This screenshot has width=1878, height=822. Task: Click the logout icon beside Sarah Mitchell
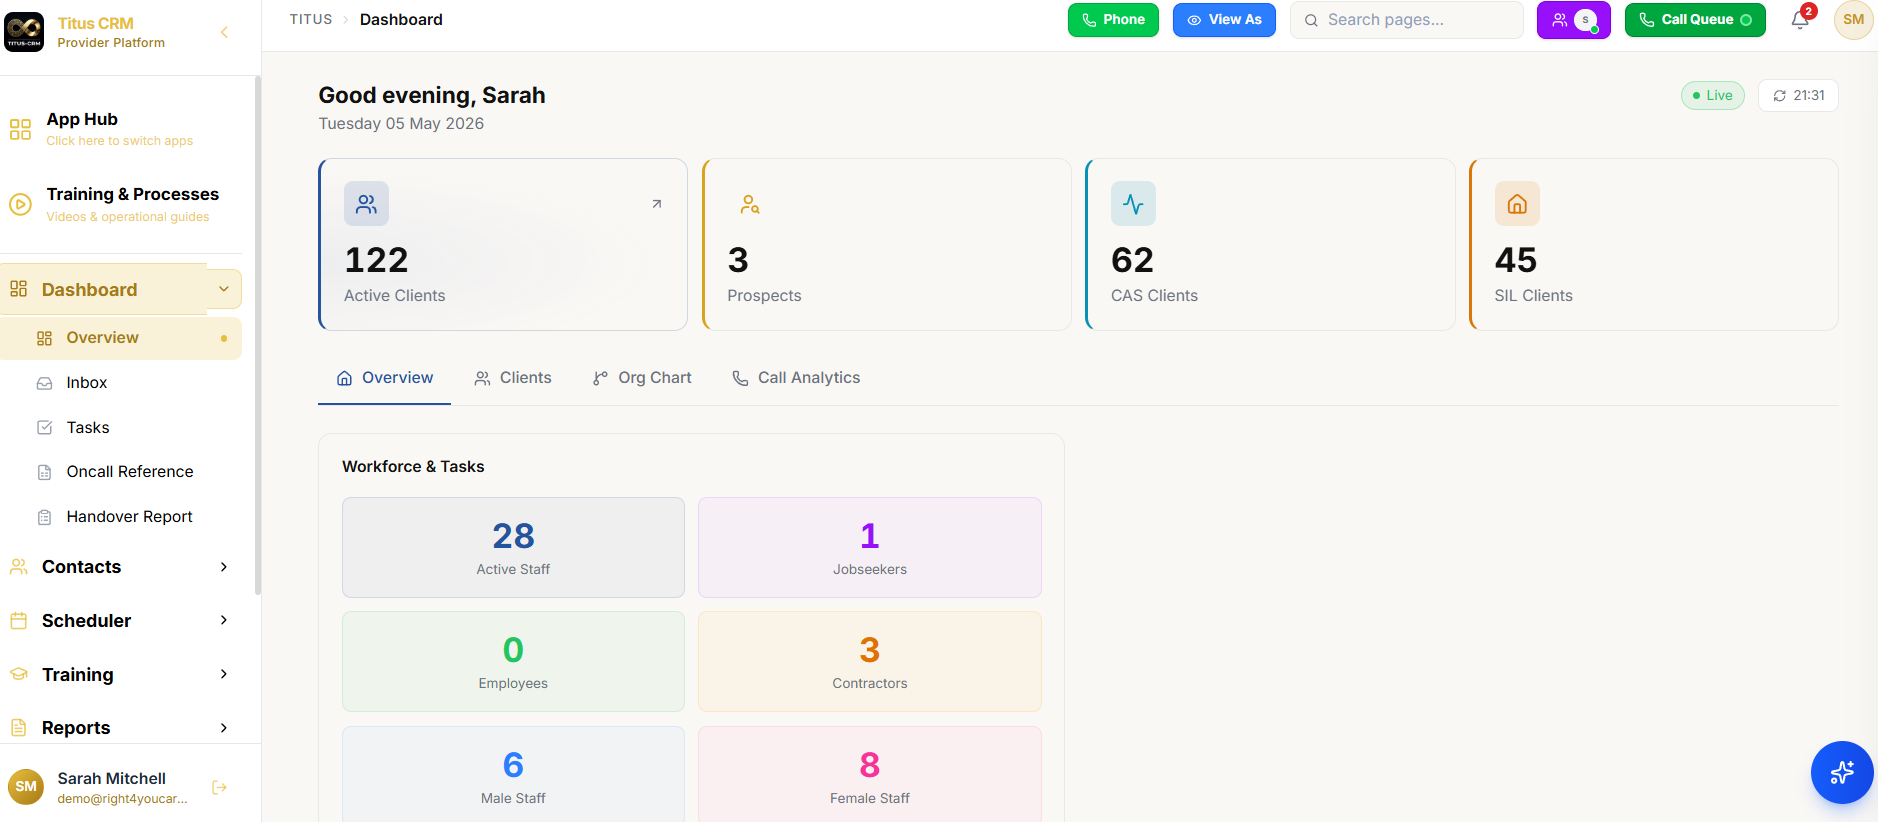point(220,788)
